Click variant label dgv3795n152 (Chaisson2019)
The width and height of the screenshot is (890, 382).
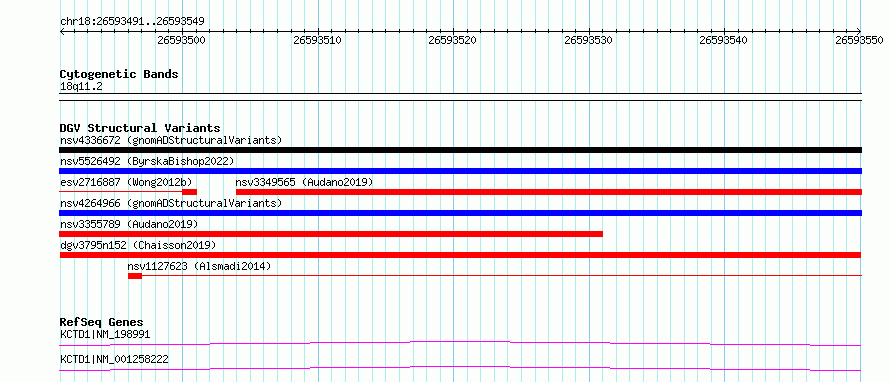(x=138, y=245)
